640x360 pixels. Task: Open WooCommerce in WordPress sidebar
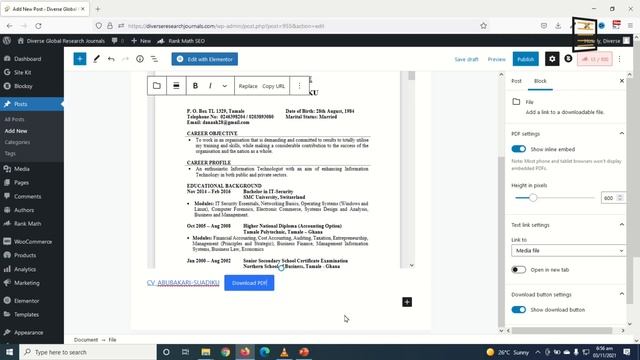(32, 242)
